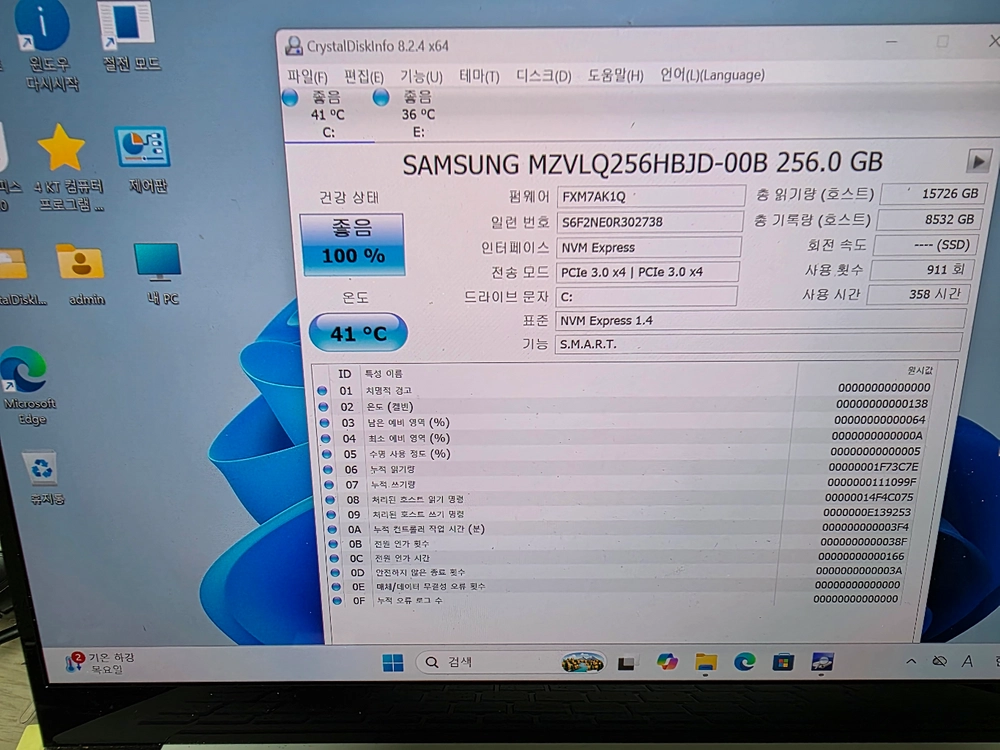Open Microsoft Store in the taskbar
Viewport: 1000px width, 750px height.
[783, 663]
